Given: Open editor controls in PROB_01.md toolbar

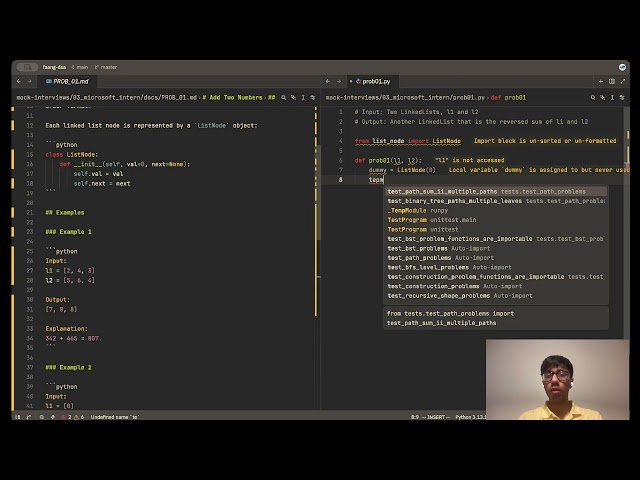Looking at the screenshot, I should pyautogui.click(x=313, y=98).
